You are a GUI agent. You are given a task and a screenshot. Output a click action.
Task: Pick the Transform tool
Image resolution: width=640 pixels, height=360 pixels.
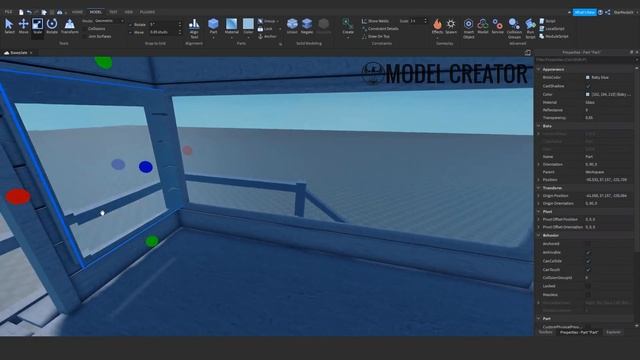[x=69, y=26]
